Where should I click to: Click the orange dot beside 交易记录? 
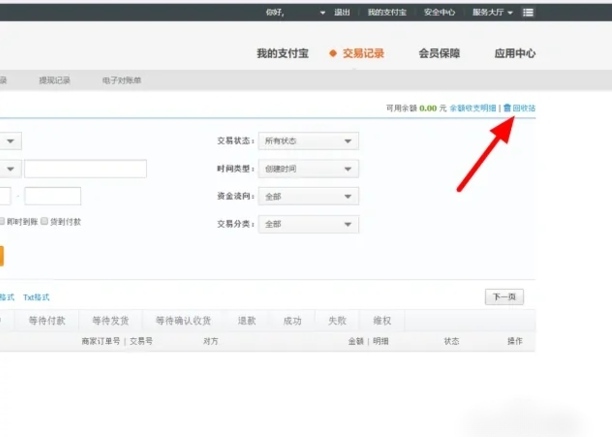[333, 54]
